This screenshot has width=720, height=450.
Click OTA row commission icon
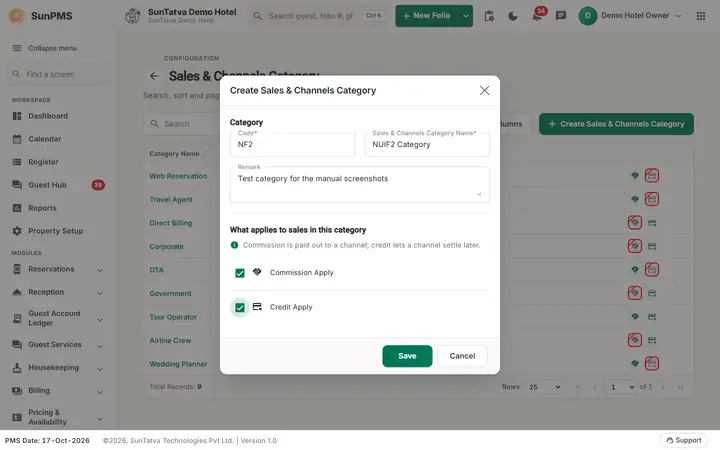[x=635, y=270]
